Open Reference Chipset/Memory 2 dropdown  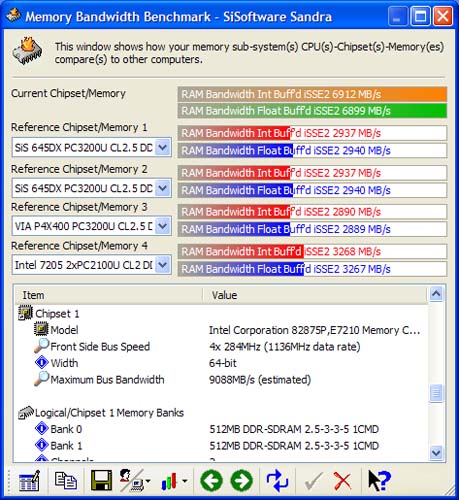coord(163,188)
